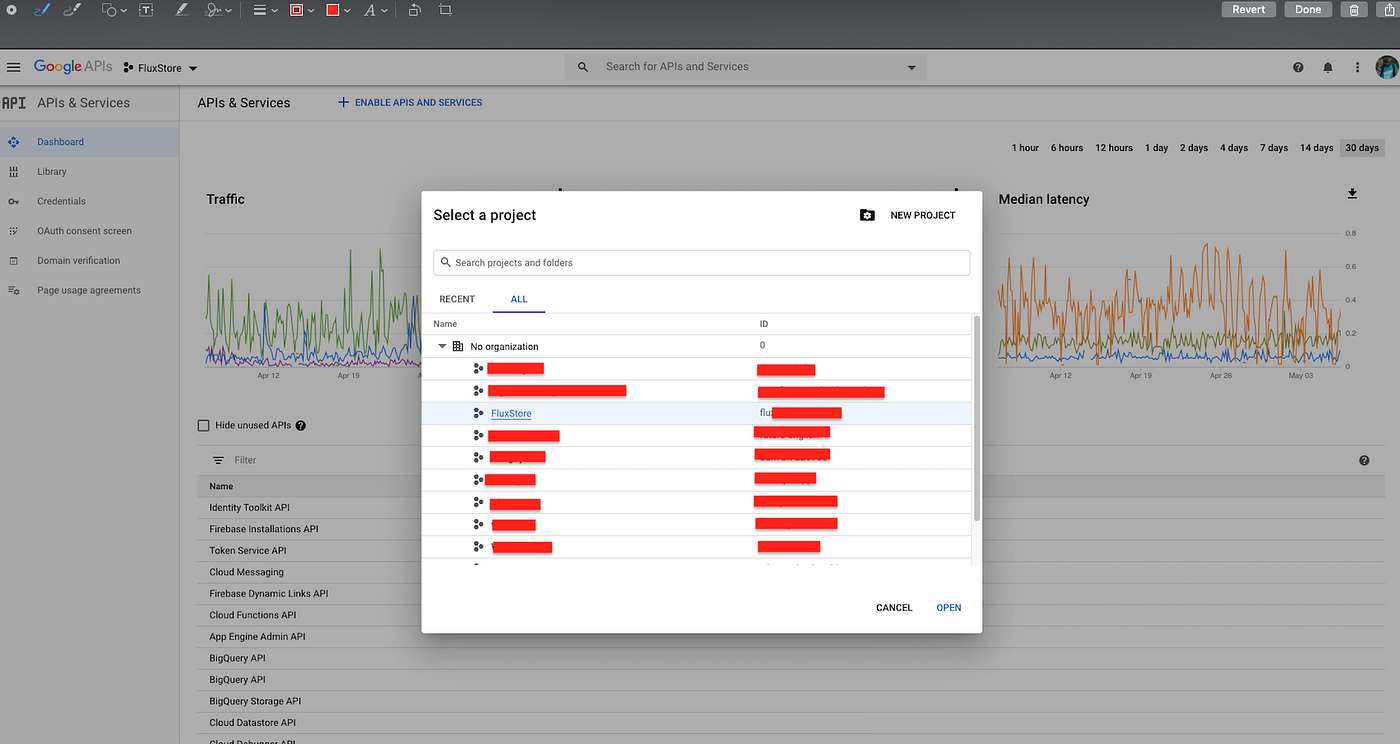The height and width of the screenshot is (744, 1400).
Task: Collapse the No organization tree node
Action: (442, 346)
